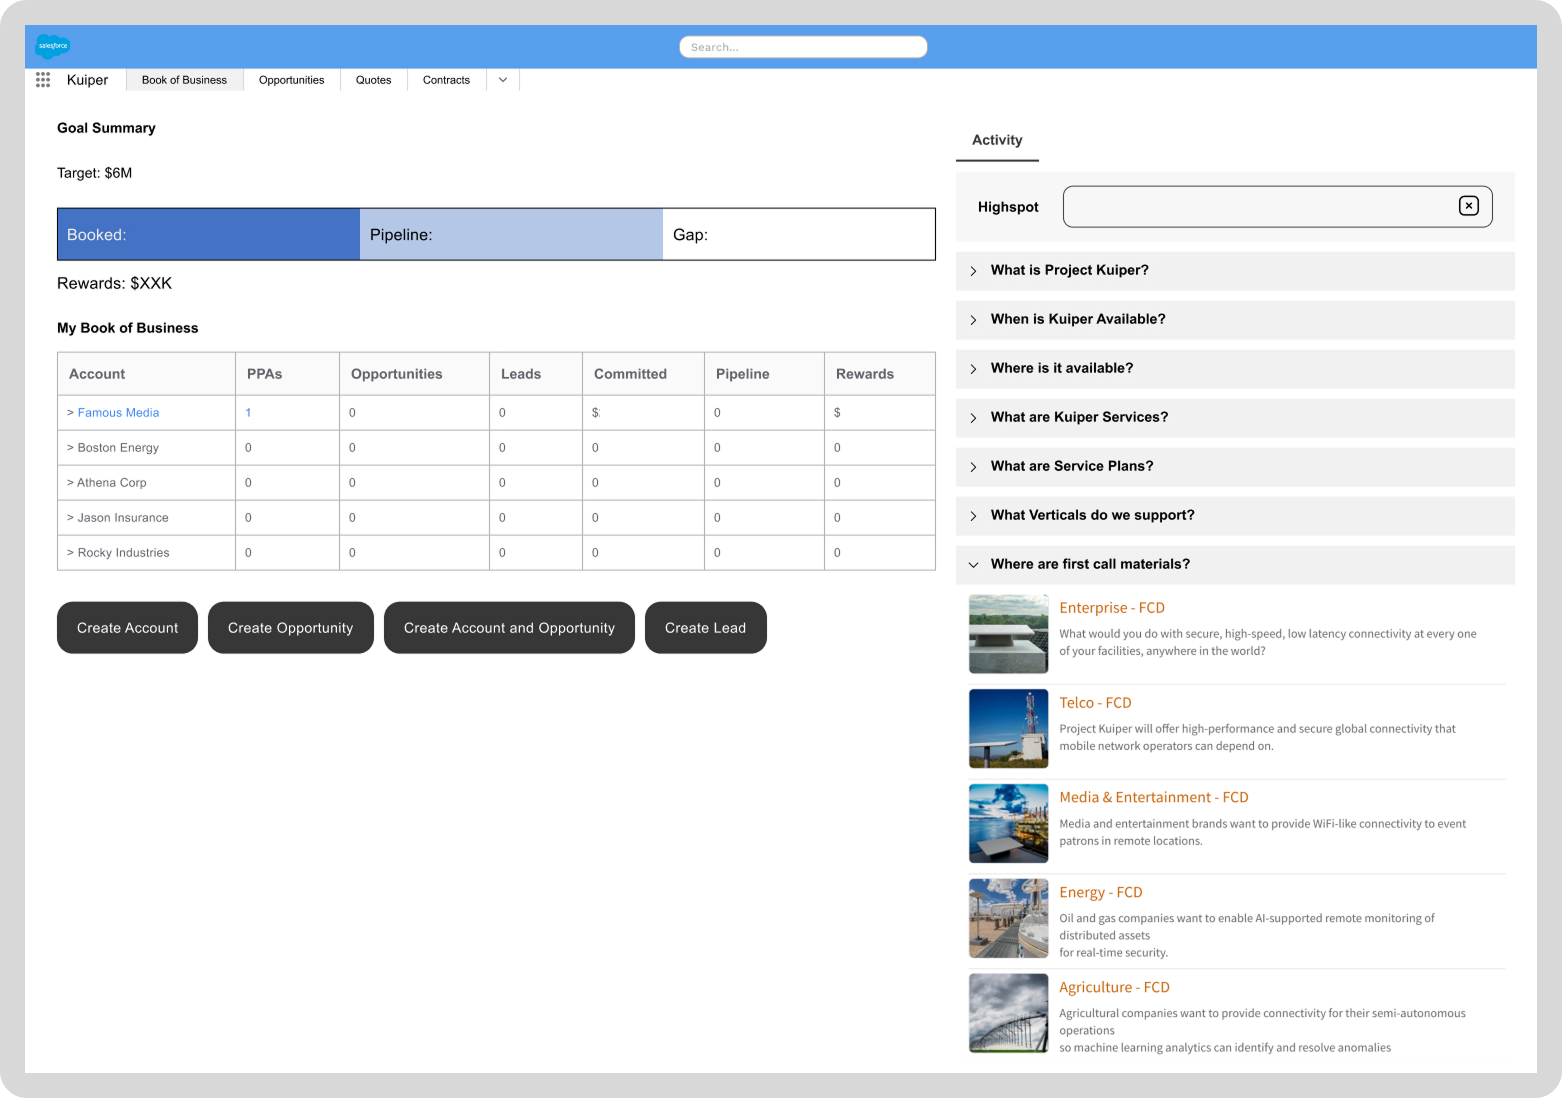Screen dimensions: 1562x1098
Task: Click Media & Entertainment FCD thumbnail
Action: (1008, 823)
